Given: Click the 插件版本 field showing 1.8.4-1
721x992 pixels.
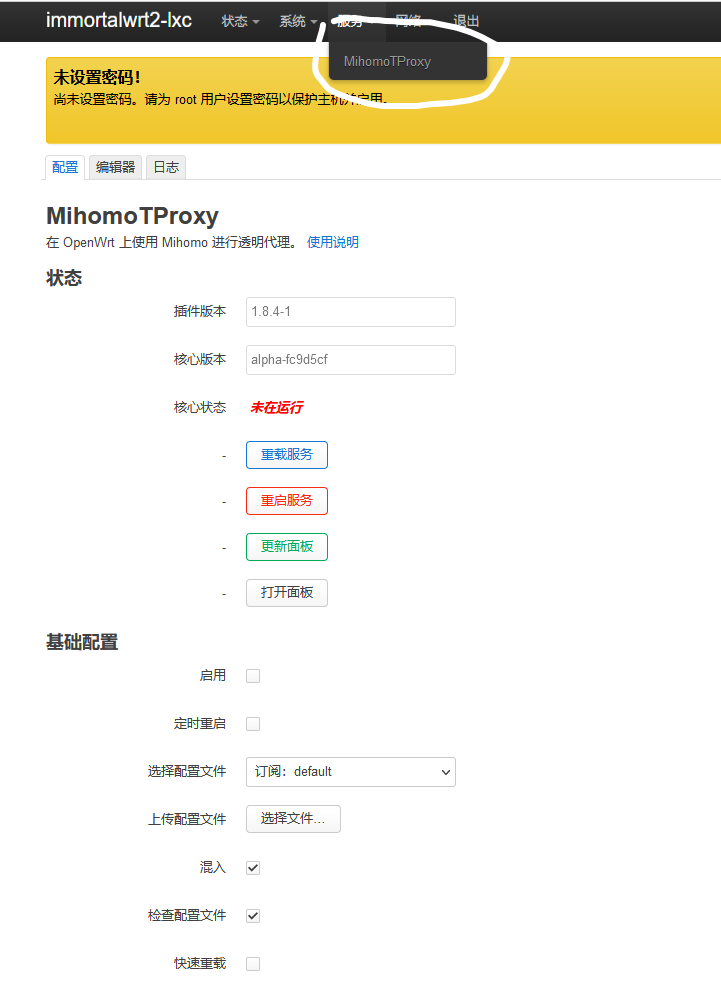Looking at the screenshot, I should tap(350, 312).
